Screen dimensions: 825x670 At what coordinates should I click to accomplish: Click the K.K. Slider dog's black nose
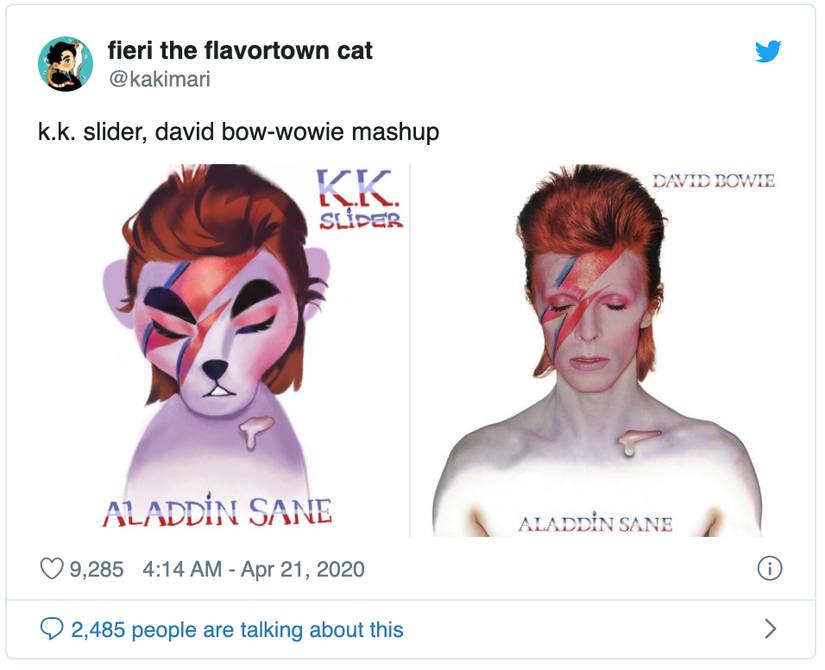click(x=218, y=371)
